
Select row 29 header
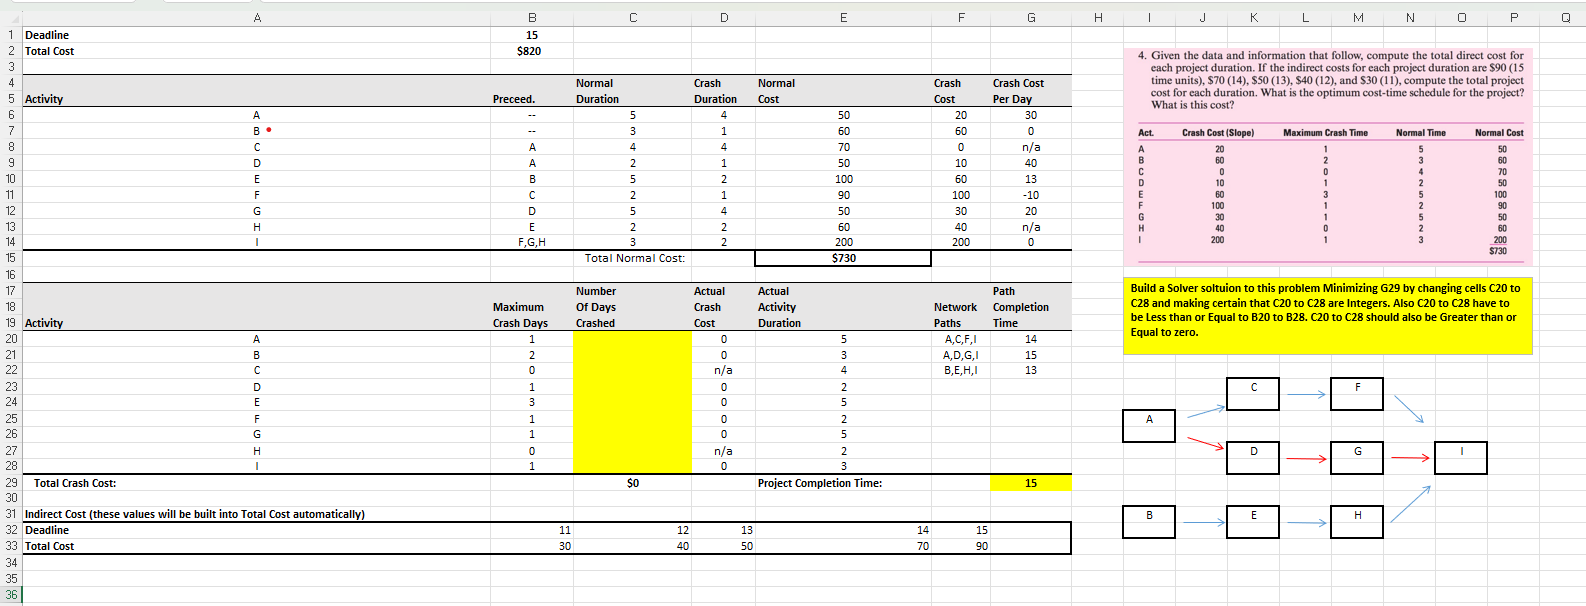point(11,482)
